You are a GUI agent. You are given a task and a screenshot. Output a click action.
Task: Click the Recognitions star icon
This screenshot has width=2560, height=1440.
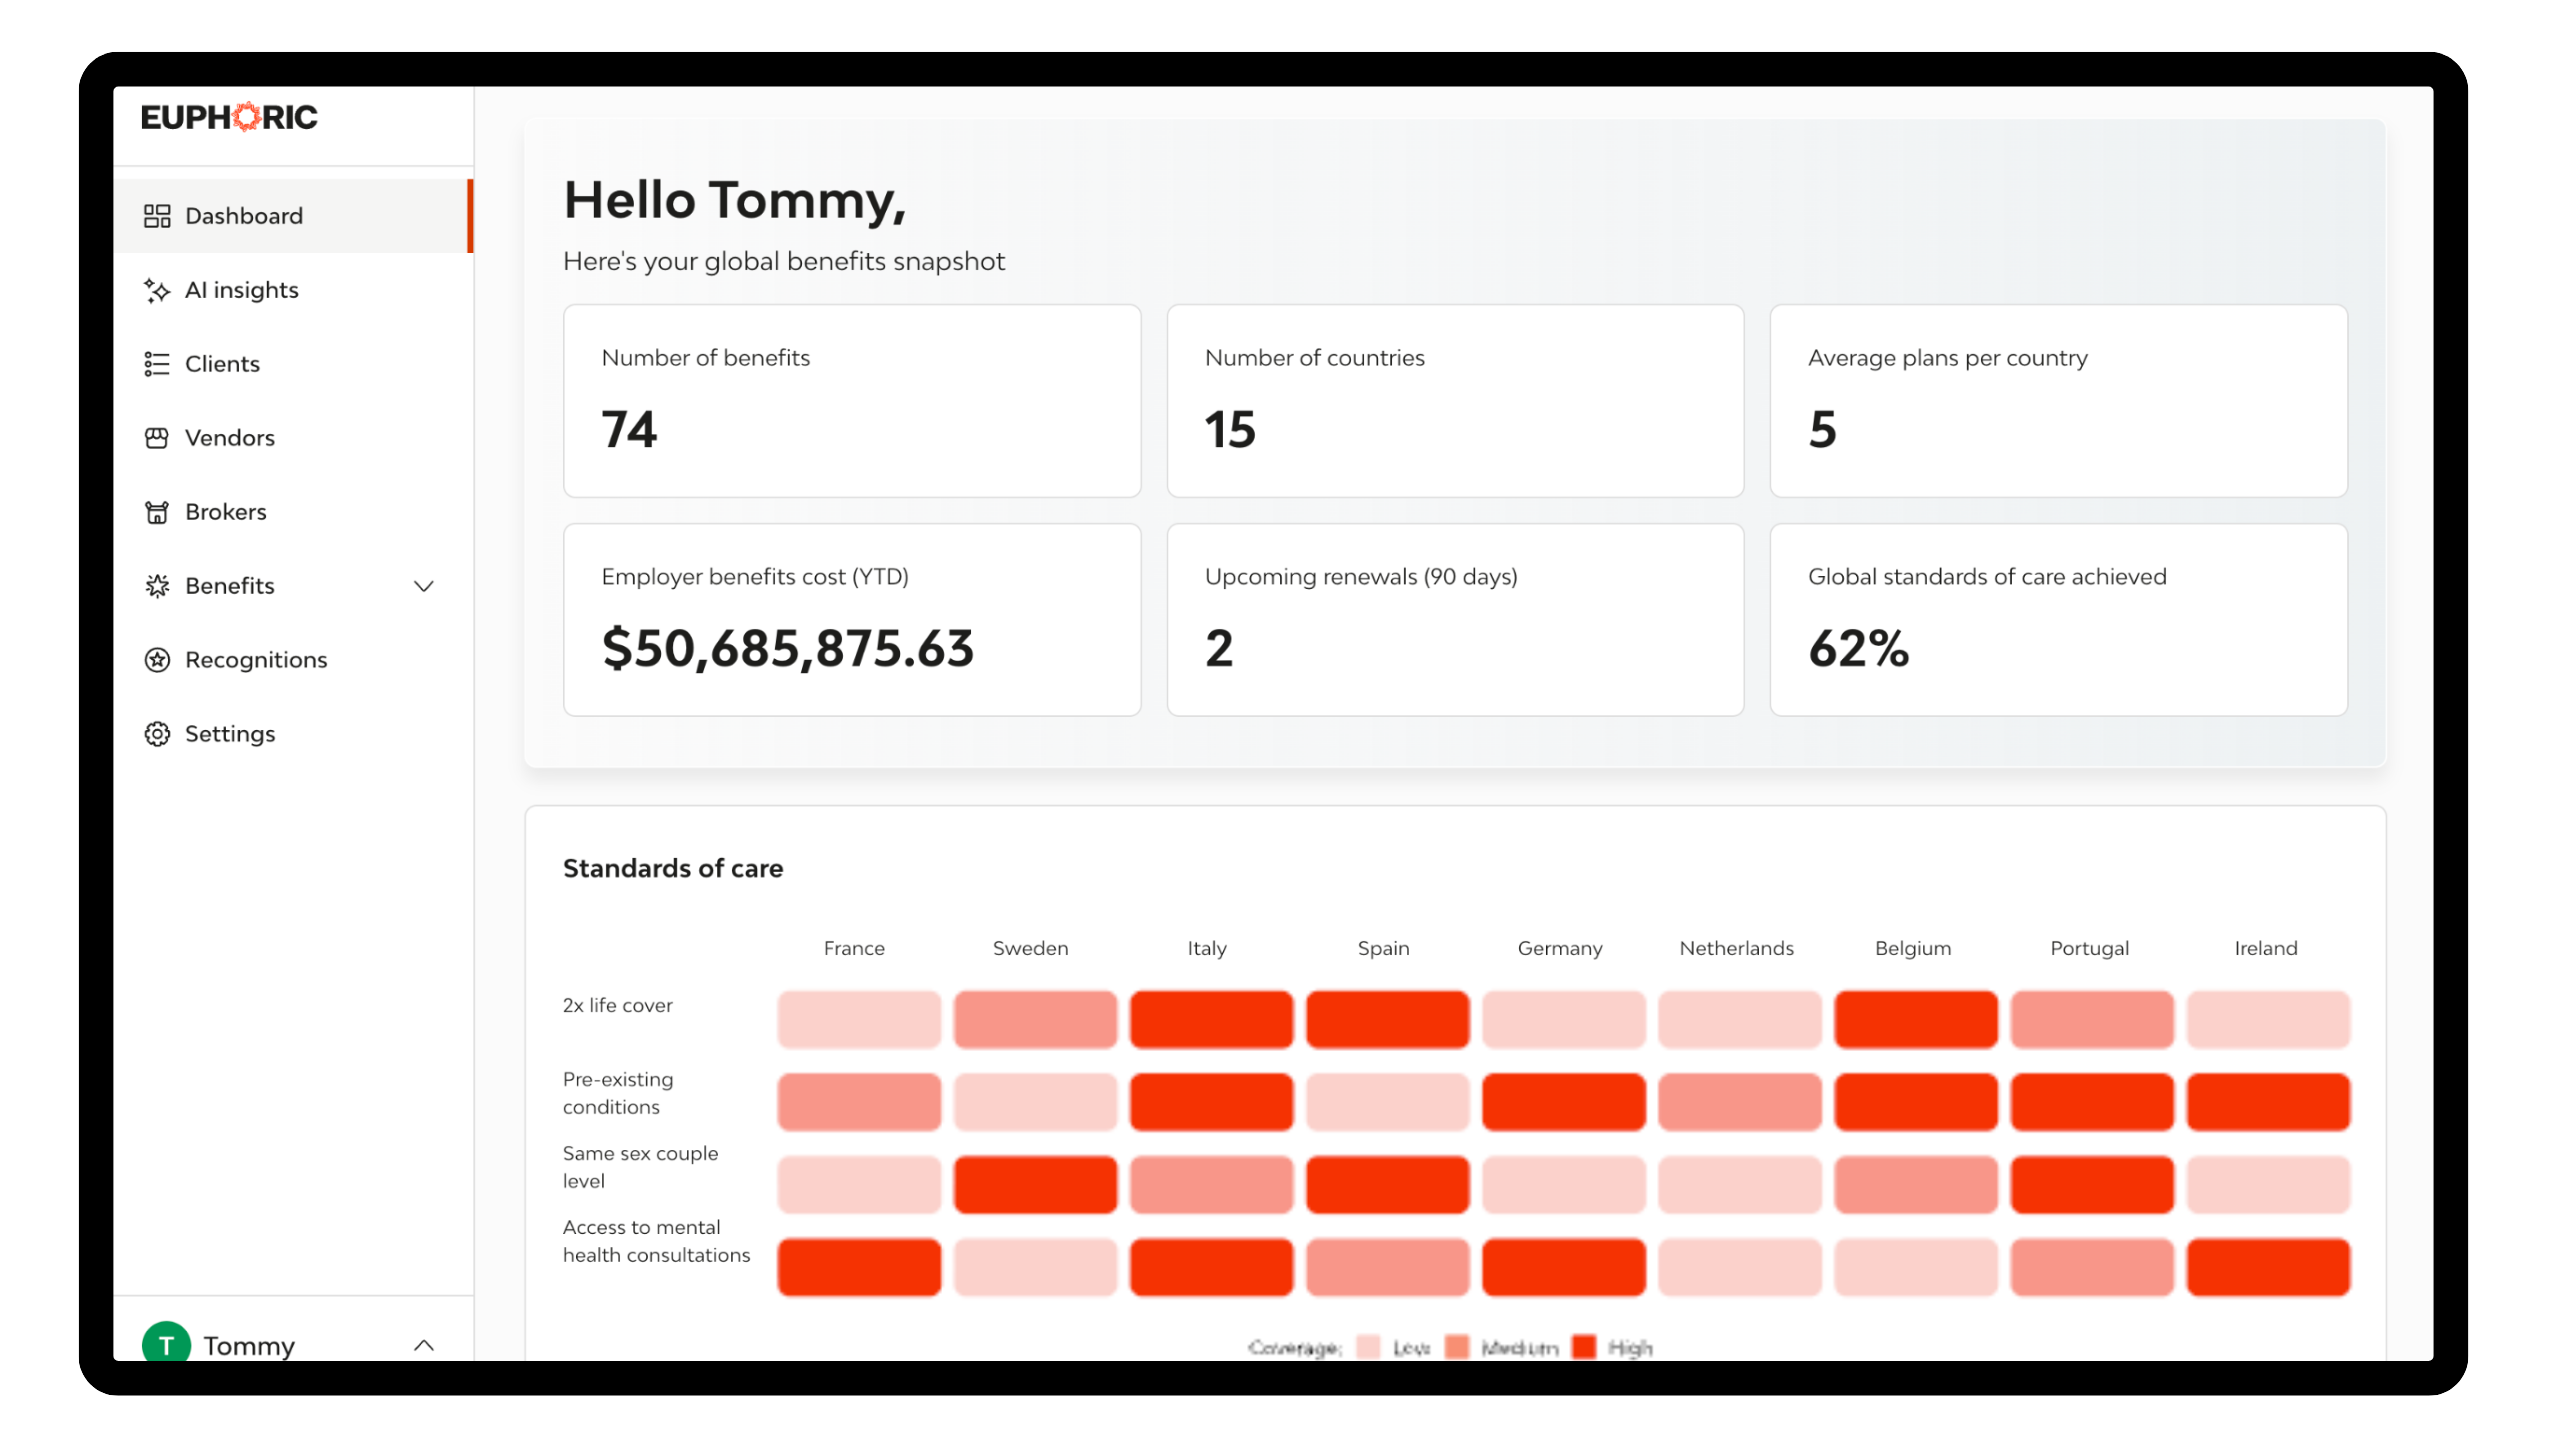[157, 660]
